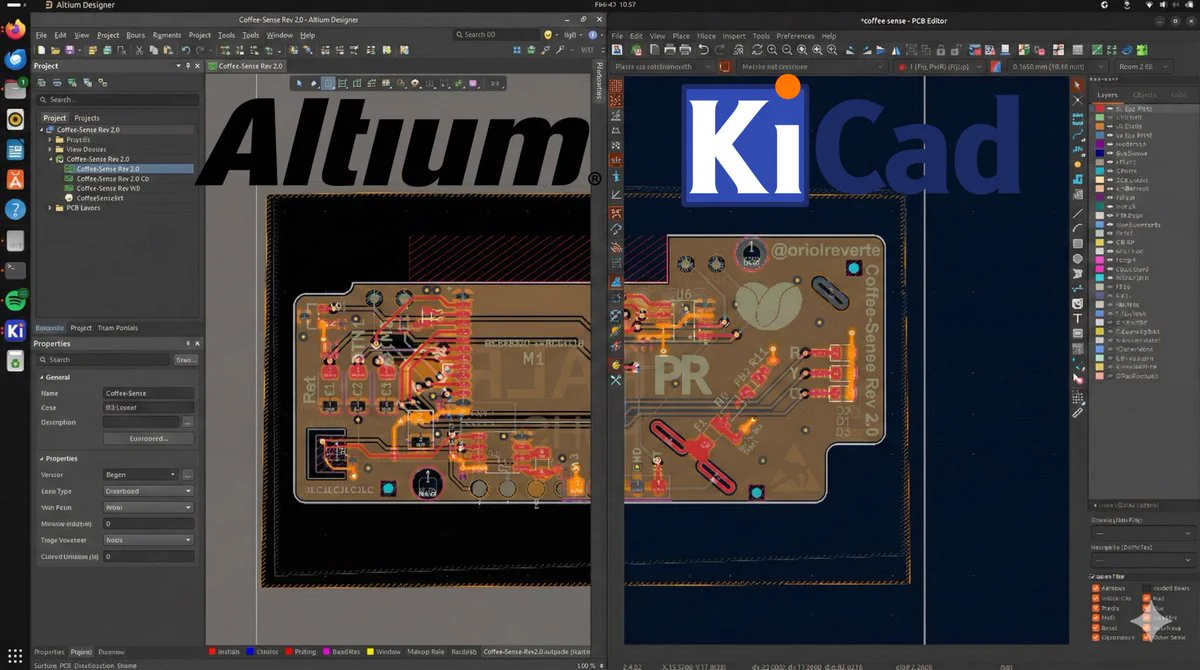This screenshot has height=670, width=1200.
Task: Open the Terminal from the dock
Action: [x=15, y=270]
